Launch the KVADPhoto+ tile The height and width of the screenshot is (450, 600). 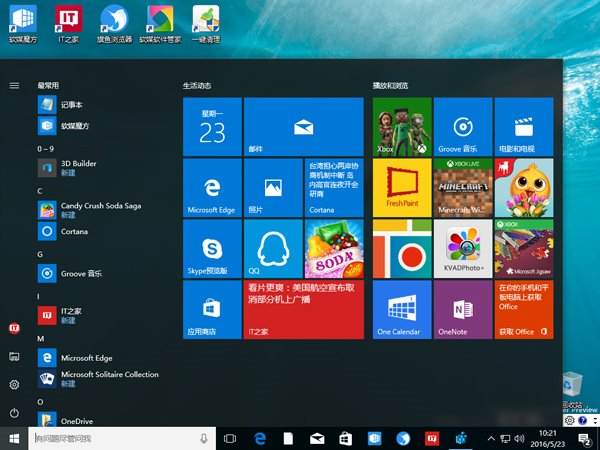click(x=463, y=248)
